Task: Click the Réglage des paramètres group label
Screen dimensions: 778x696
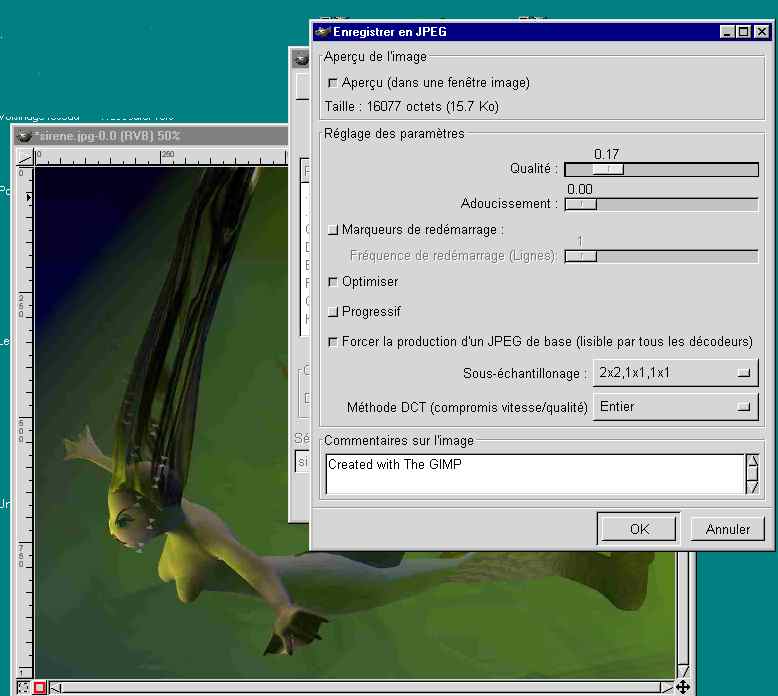Action: 394,134
